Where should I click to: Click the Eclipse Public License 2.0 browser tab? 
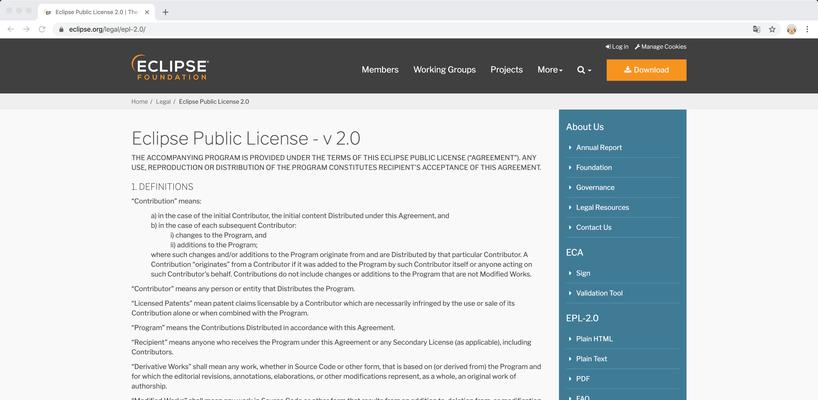pyautogui.click(x=97, y=12)
